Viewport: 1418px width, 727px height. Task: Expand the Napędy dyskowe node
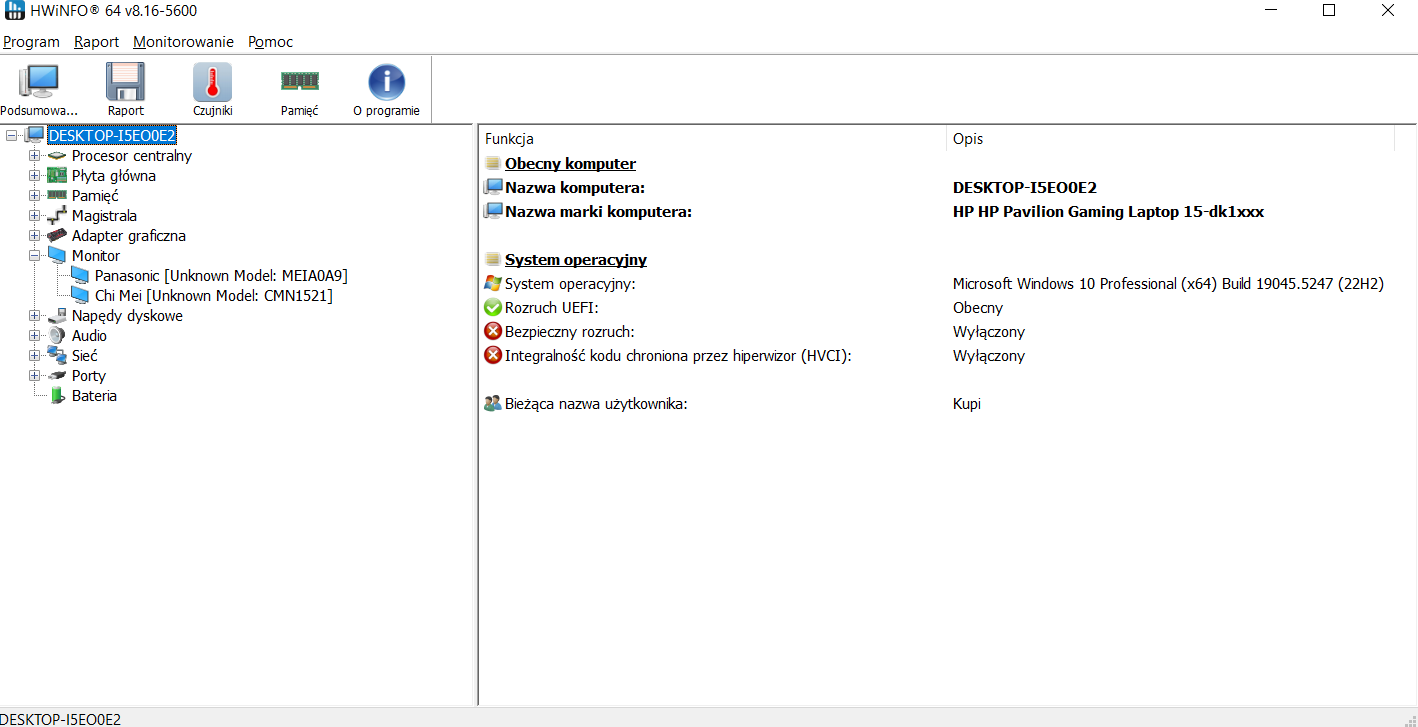pyautogui.click(x=35, y=316)
